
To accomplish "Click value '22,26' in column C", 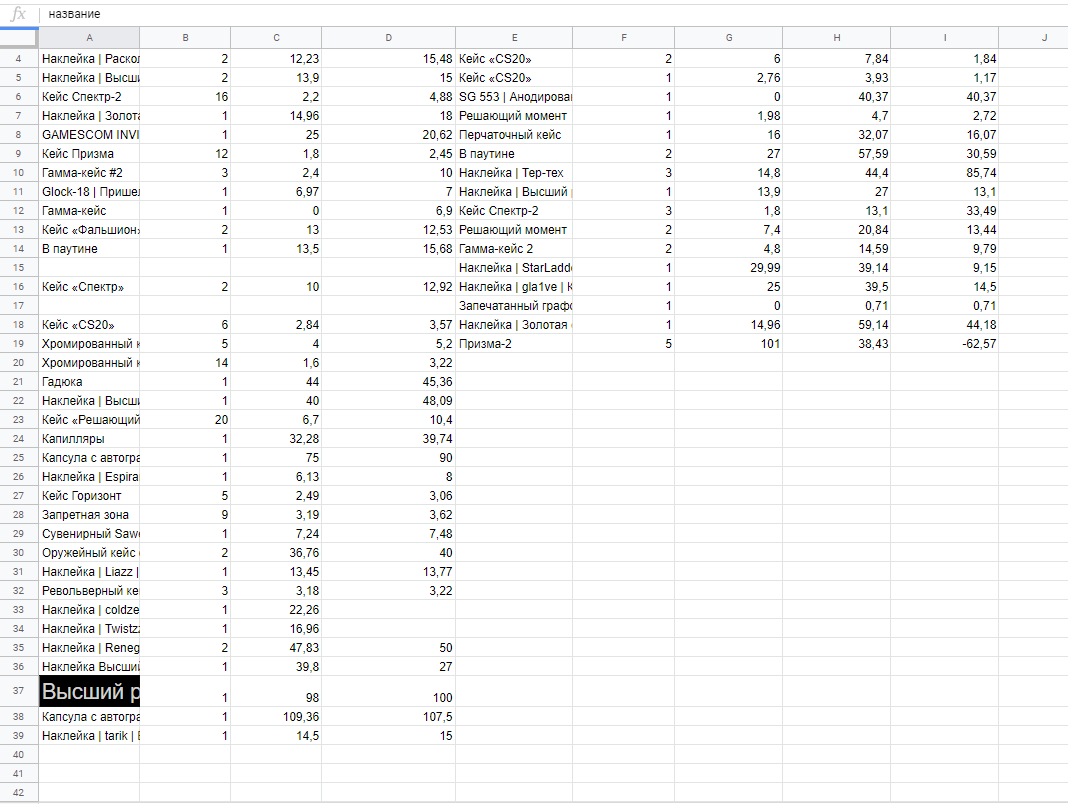I will [304, 610].
